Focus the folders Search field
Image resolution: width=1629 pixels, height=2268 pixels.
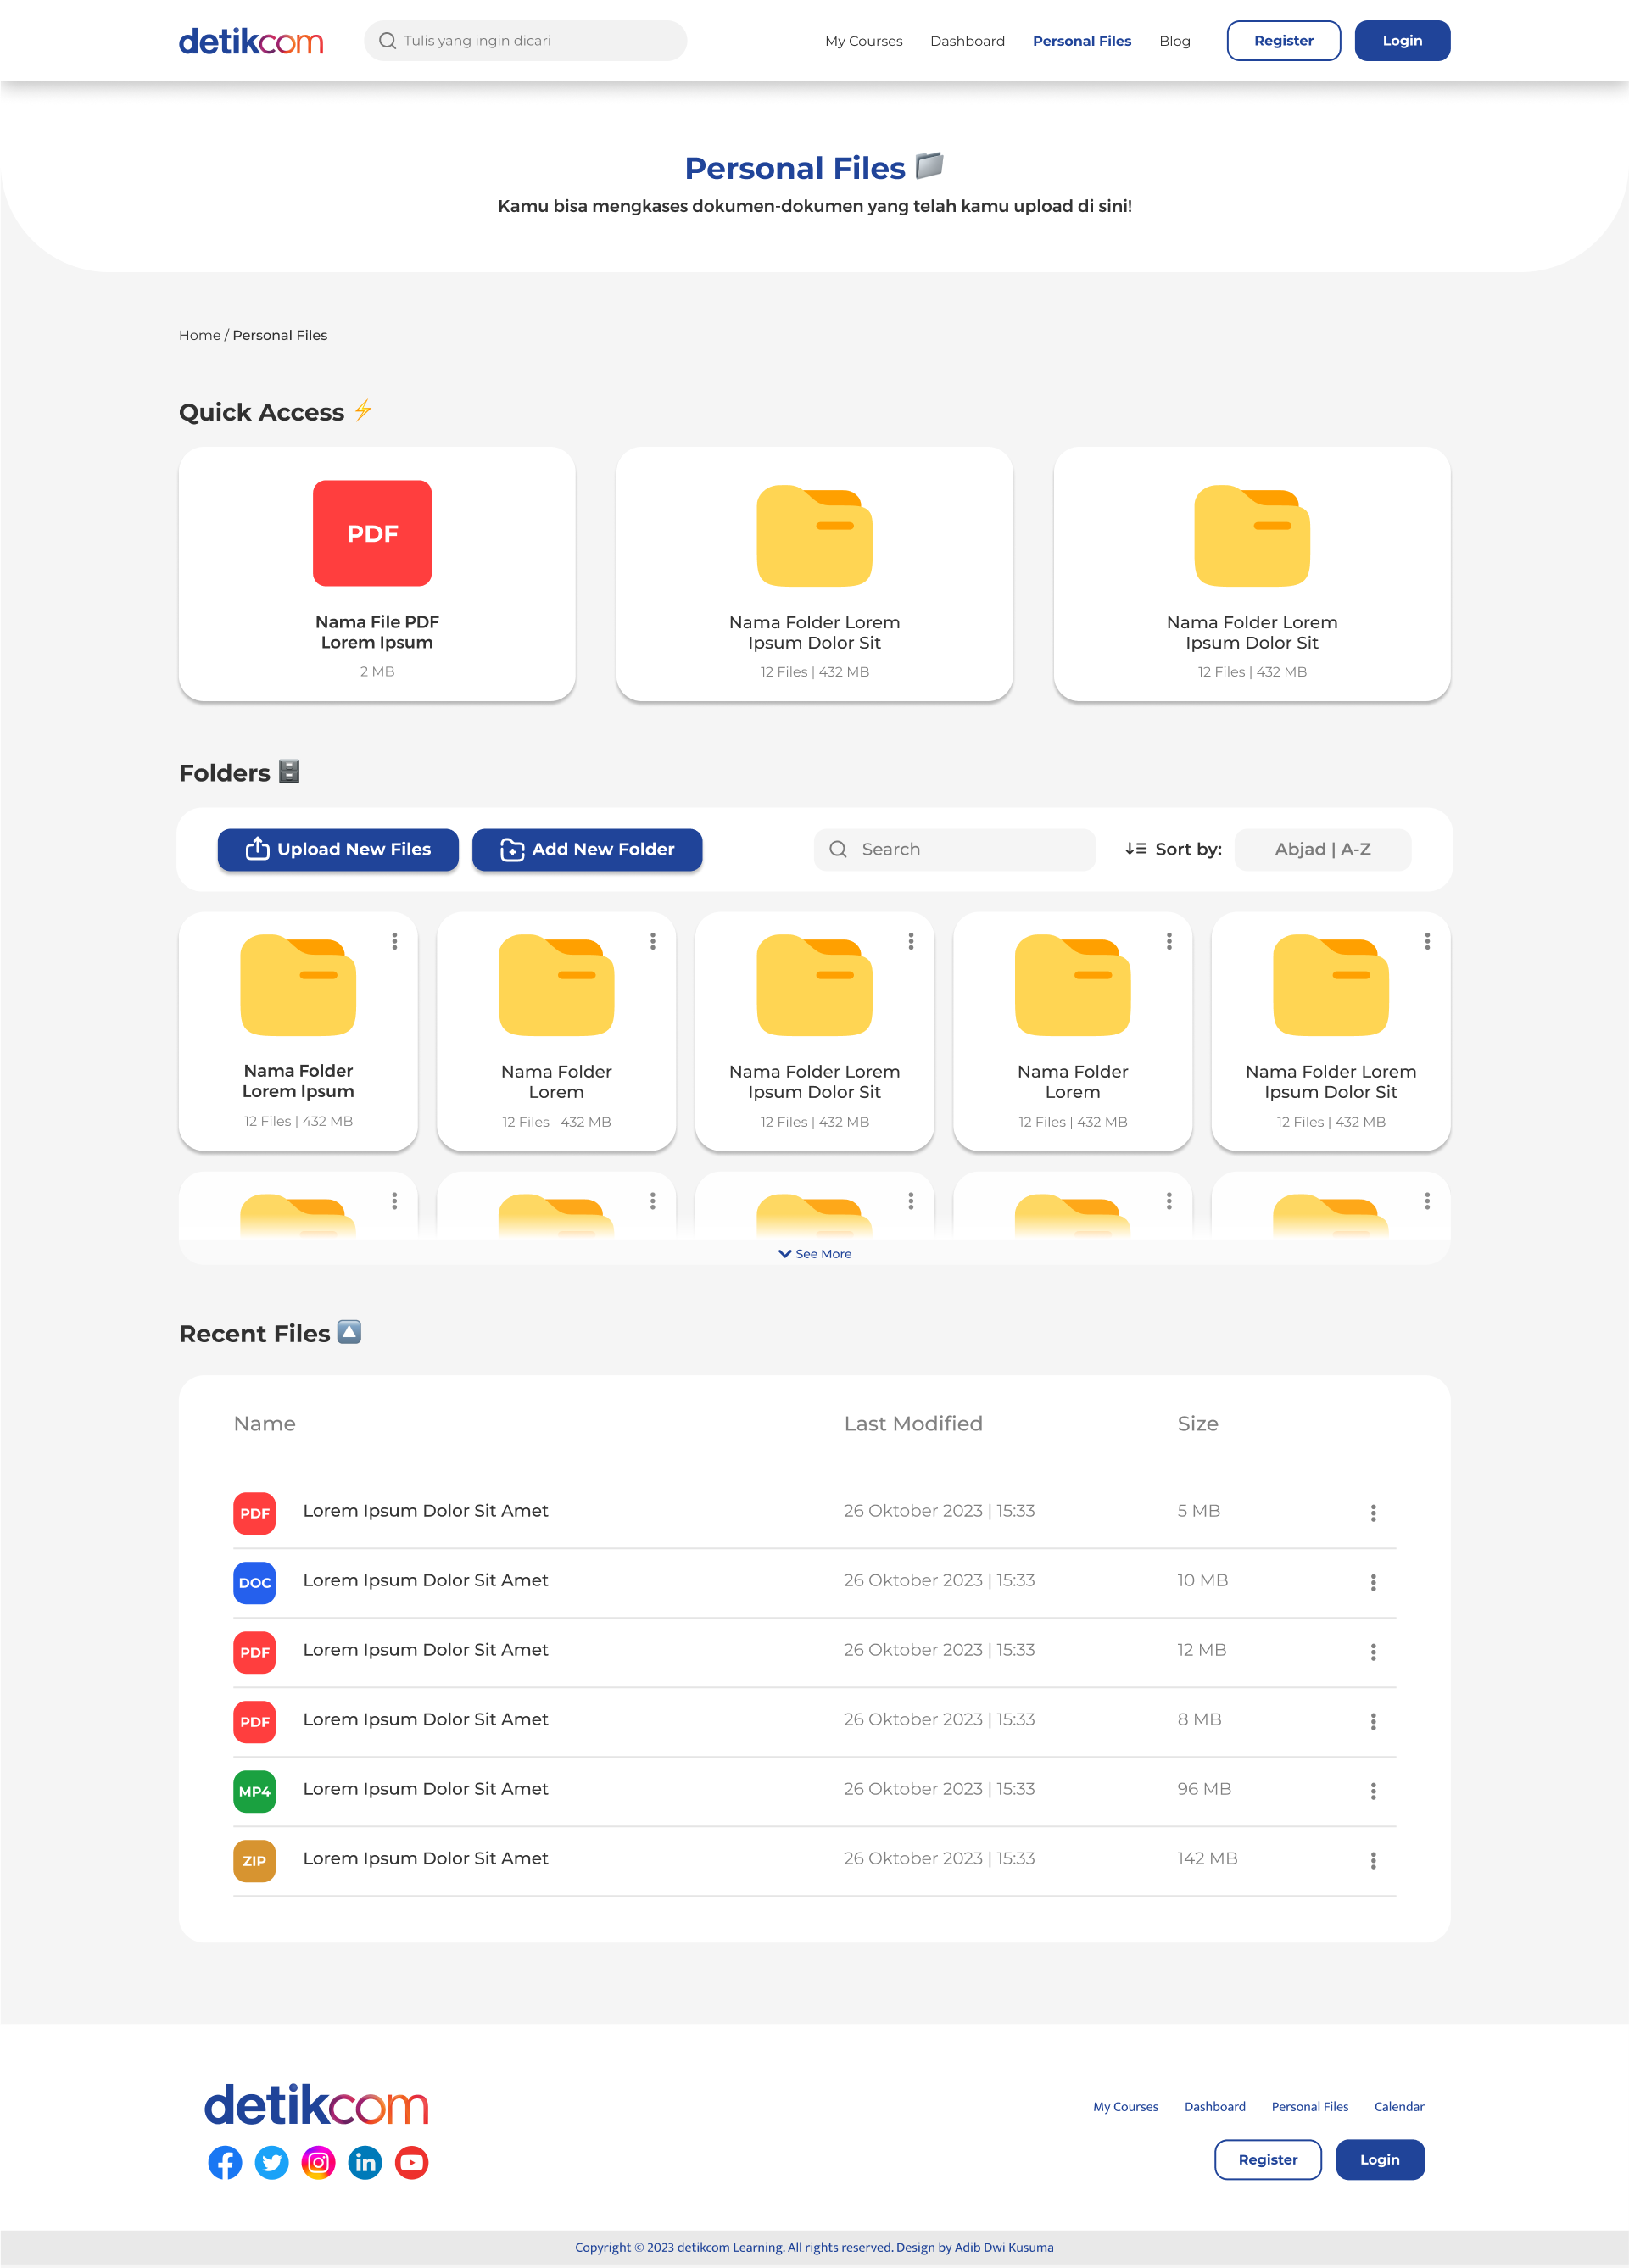pyautogui.click(x=955, y=849)
